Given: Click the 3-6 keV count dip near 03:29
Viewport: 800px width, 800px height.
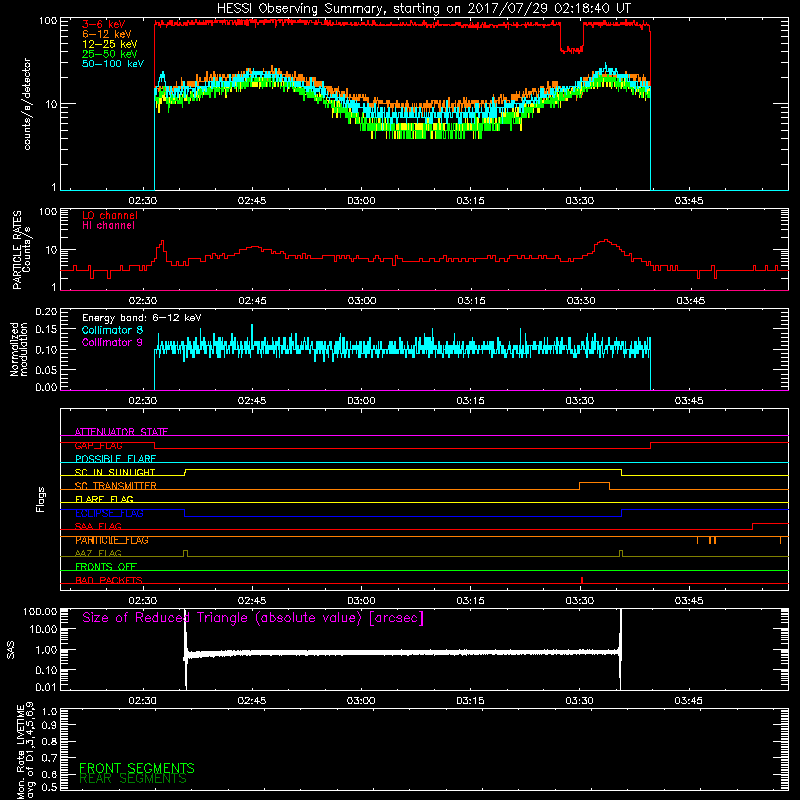Looking at the screenshot, I should (x=571, y=50).
